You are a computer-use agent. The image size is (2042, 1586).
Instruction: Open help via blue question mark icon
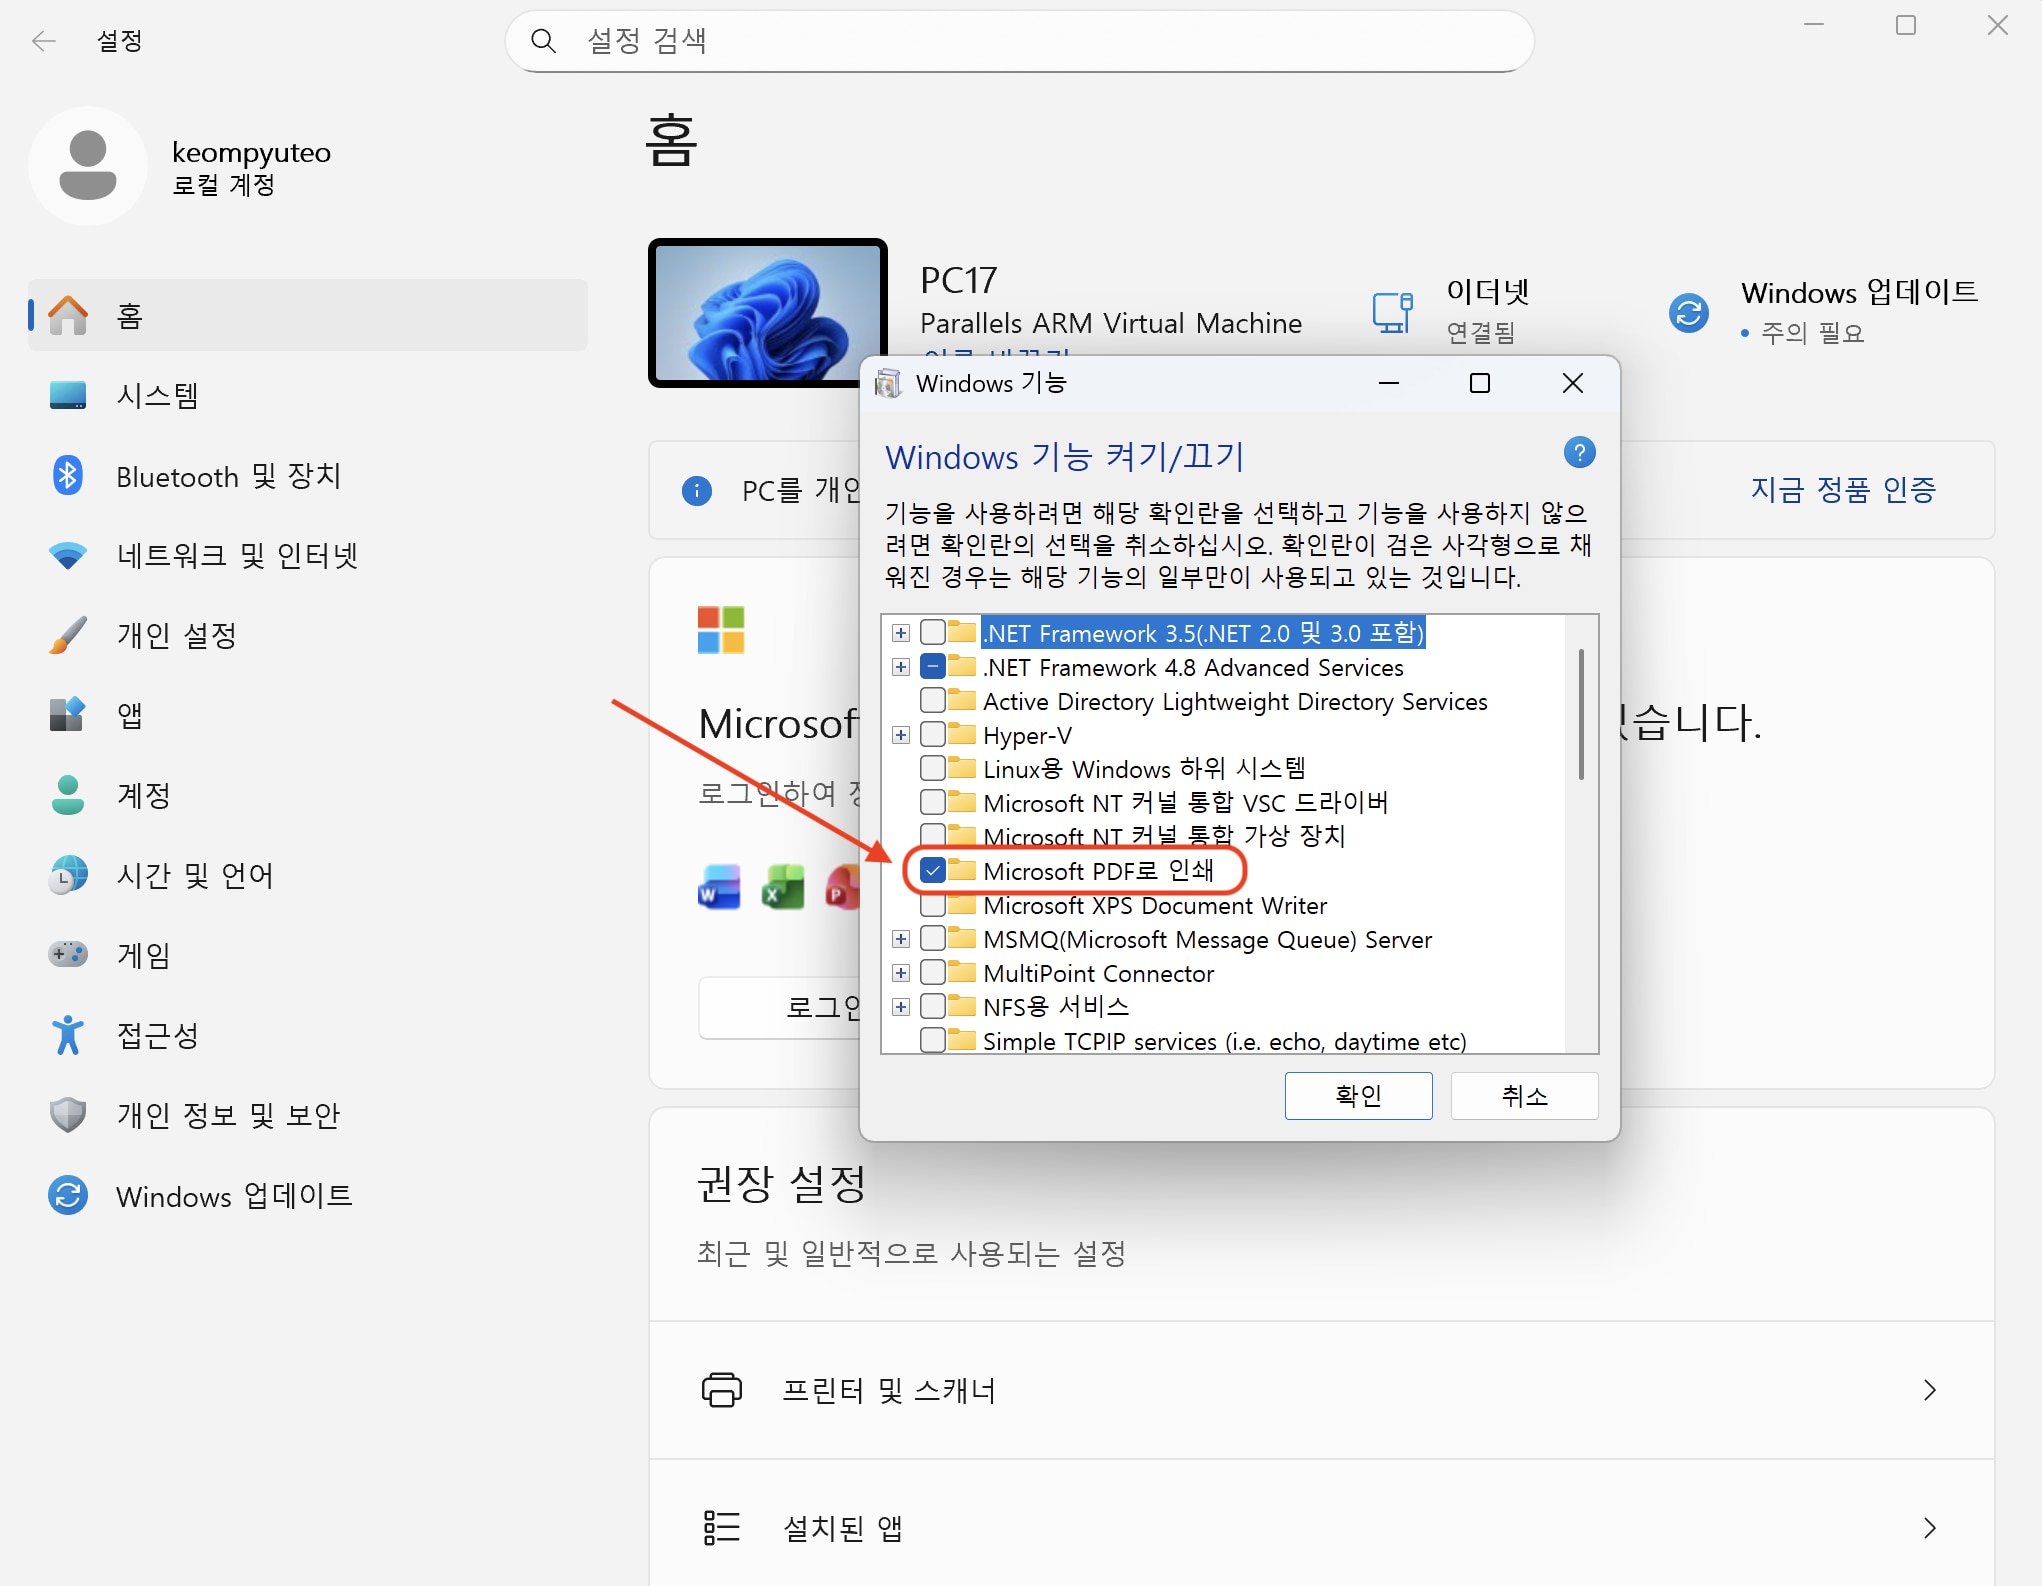pyautogui.click(x=1579, y=453)
